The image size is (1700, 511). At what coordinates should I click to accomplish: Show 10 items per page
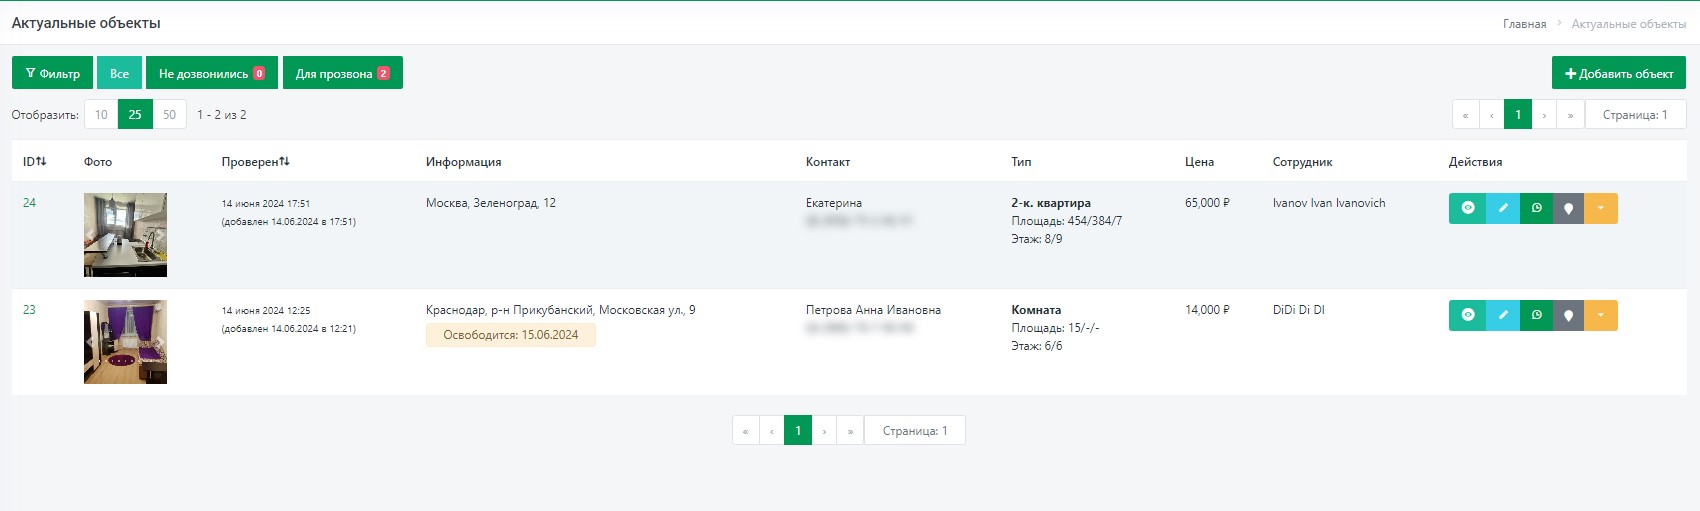(x=101, y=114)
